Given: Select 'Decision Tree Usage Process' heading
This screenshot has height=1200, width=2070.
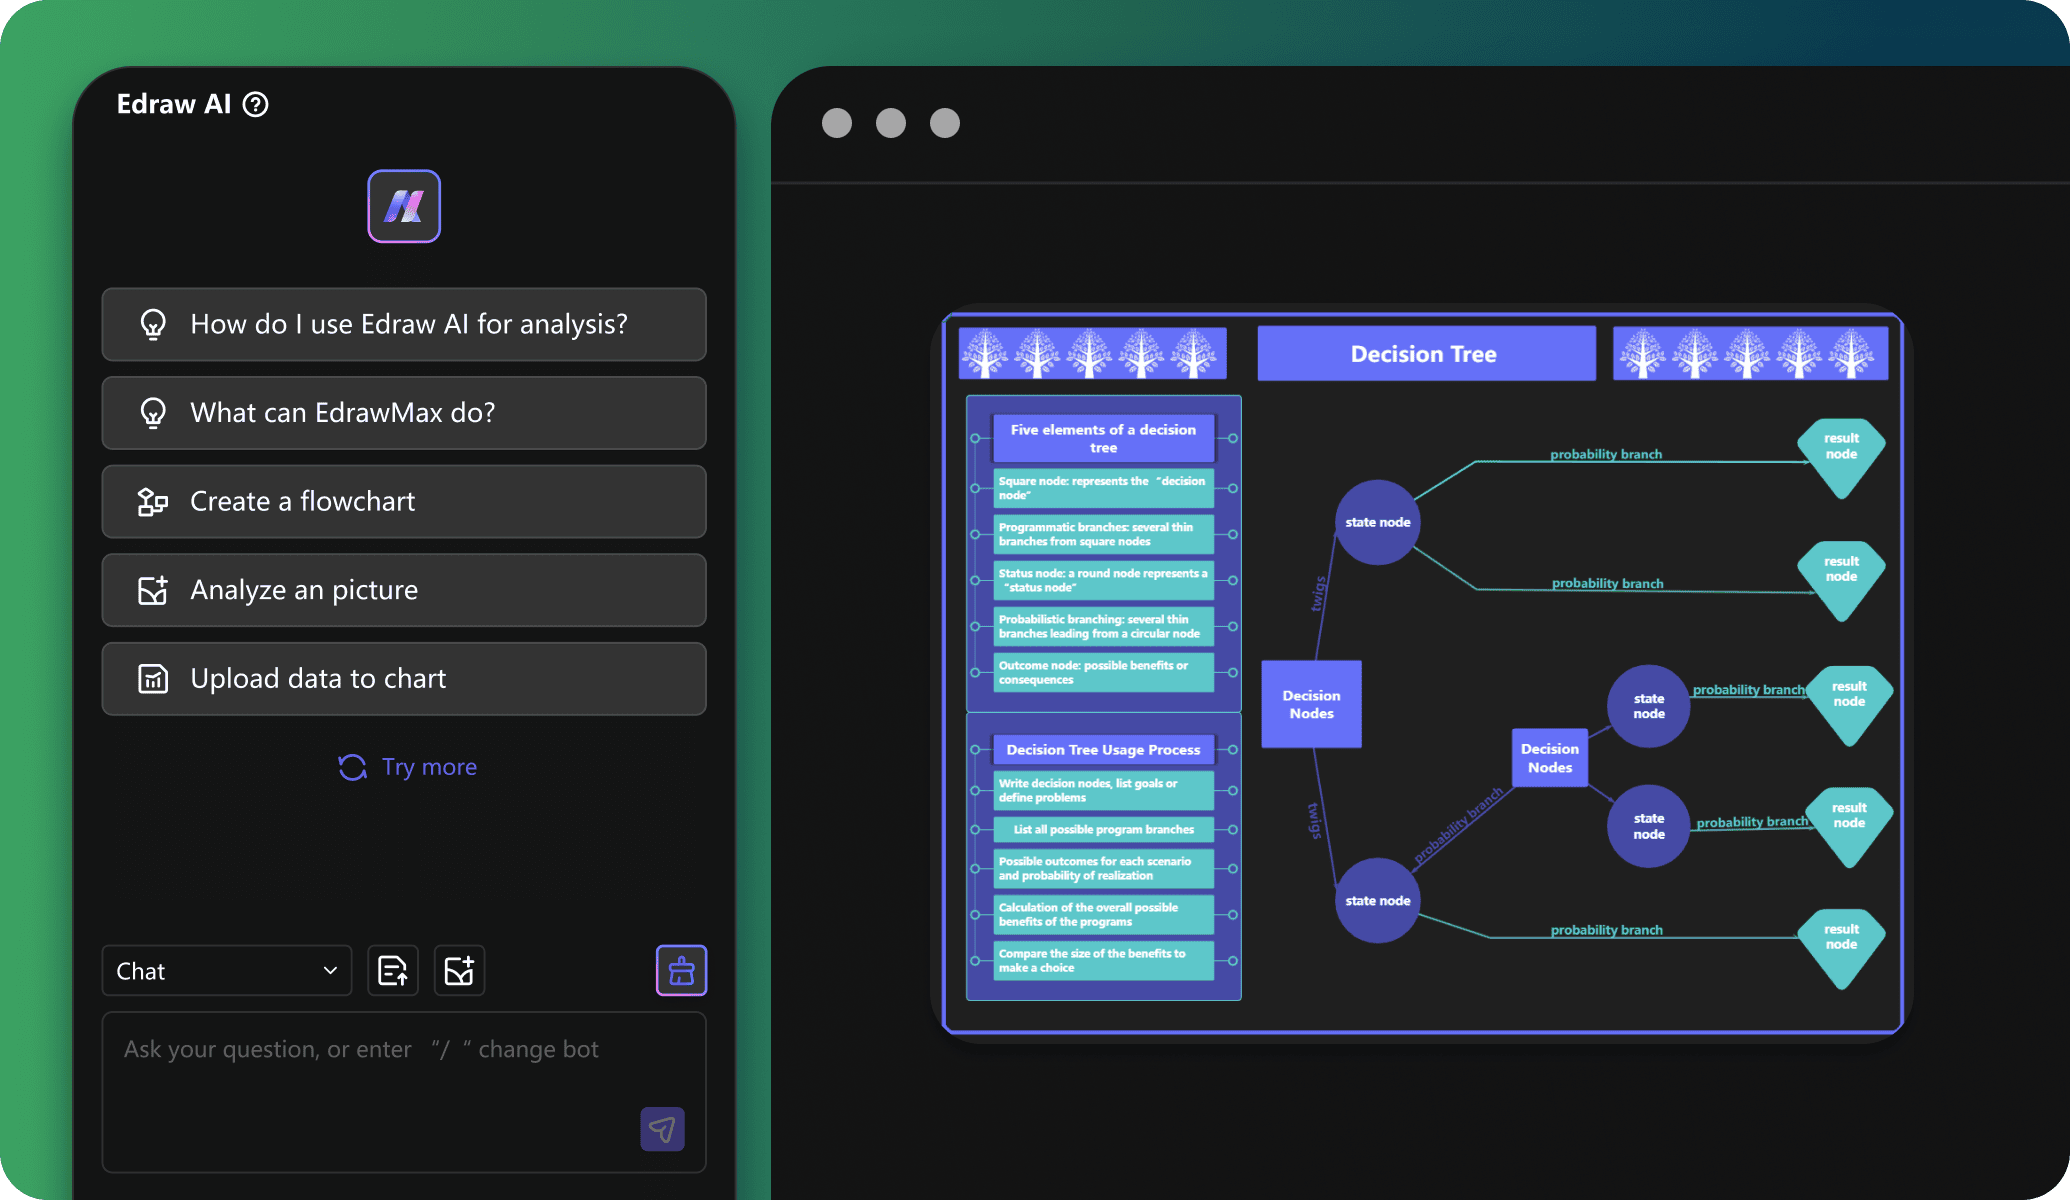Looking at the screenshot, I should 1103,750.
